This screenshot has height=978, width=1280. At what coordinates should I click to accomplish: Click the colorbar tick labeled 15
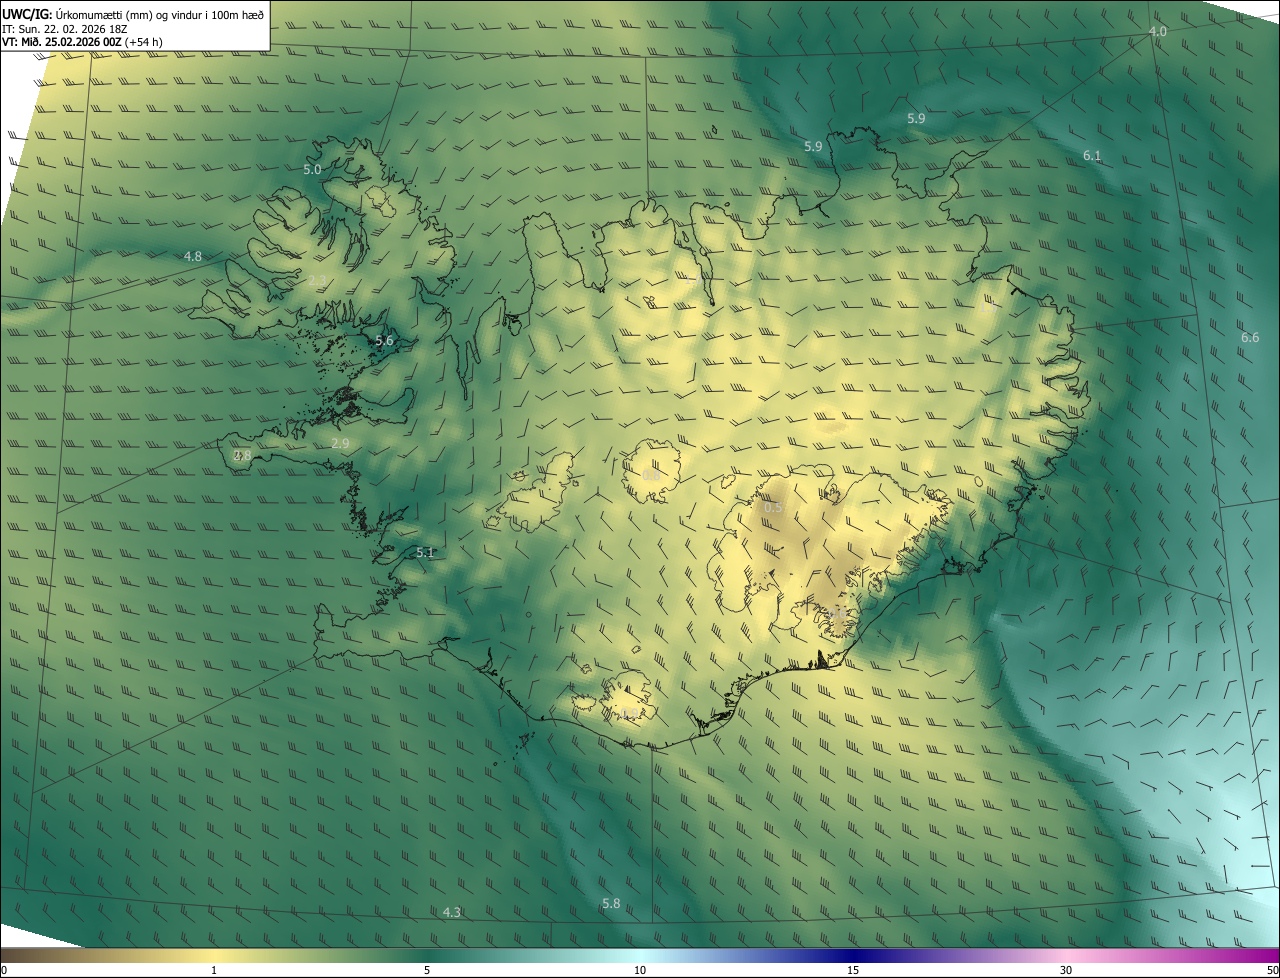click(853, 970)
